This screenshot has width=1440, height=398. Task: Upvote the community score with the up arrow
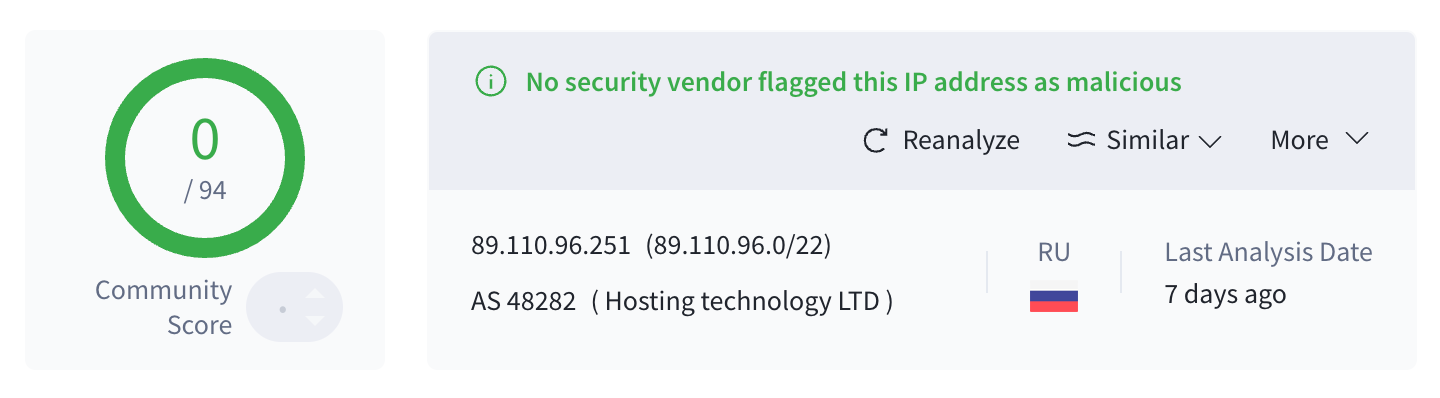314,294
